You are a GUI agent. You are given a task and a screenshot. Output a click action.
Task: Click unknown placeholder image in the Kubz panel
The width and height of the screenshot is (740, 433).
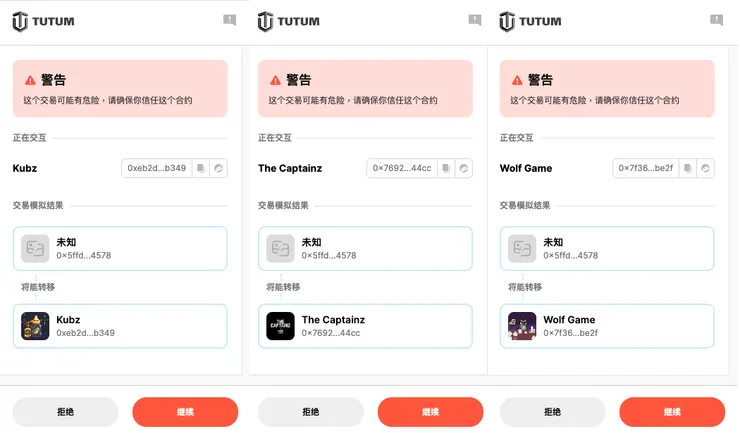(x=35, y=248)
